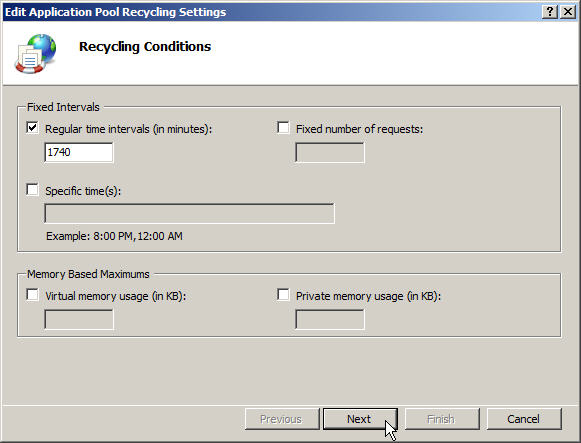Click the private memory usage field

pos(330,319)
